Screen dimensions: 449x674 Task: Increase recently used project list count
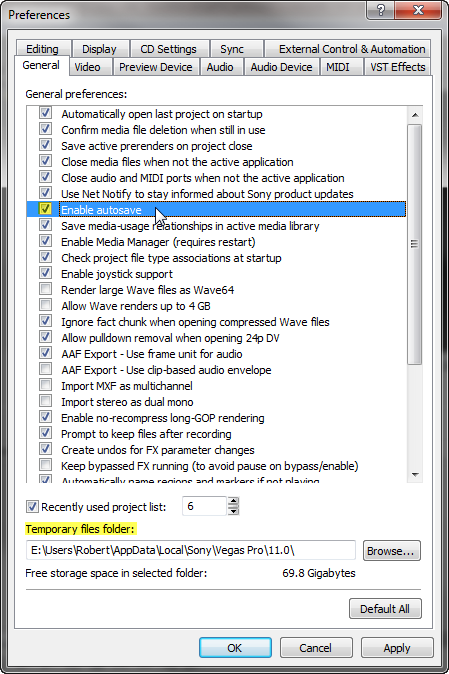[x=233, y=501]
